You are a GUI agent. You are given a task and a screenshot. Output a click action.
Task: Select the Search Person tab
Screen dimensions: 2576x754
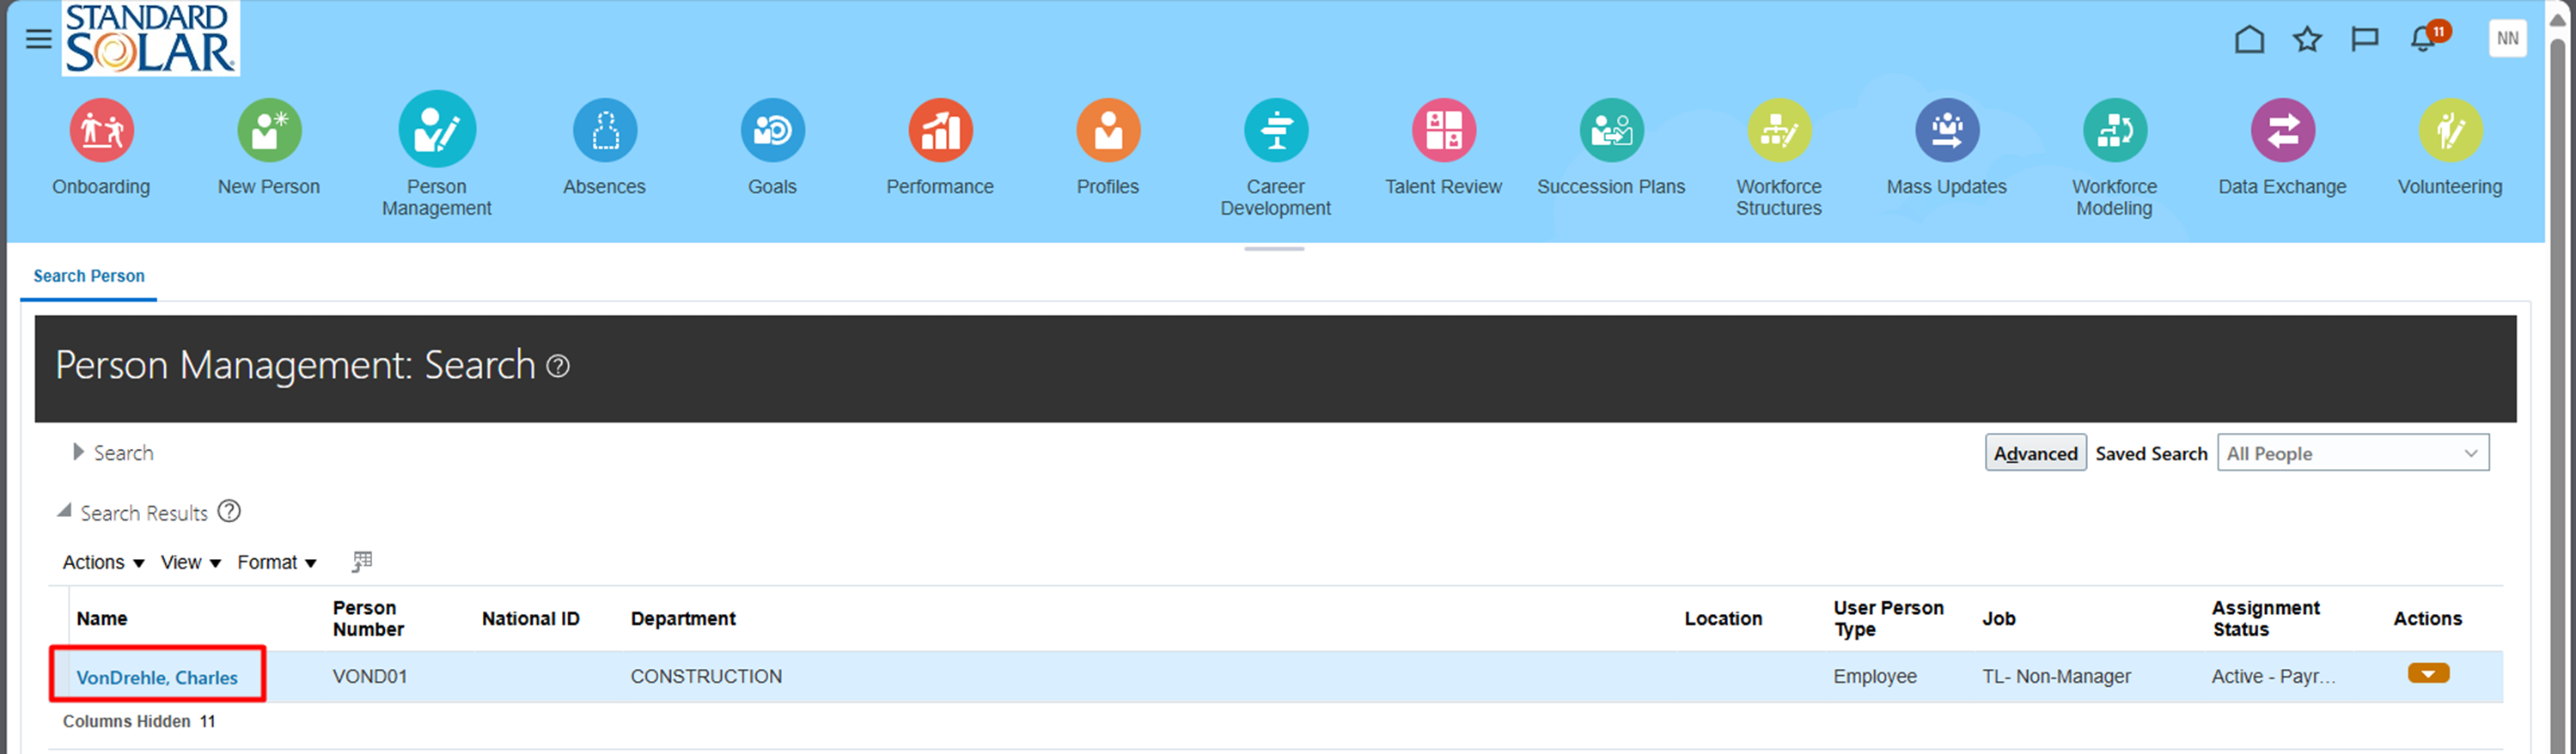point(89,276)
